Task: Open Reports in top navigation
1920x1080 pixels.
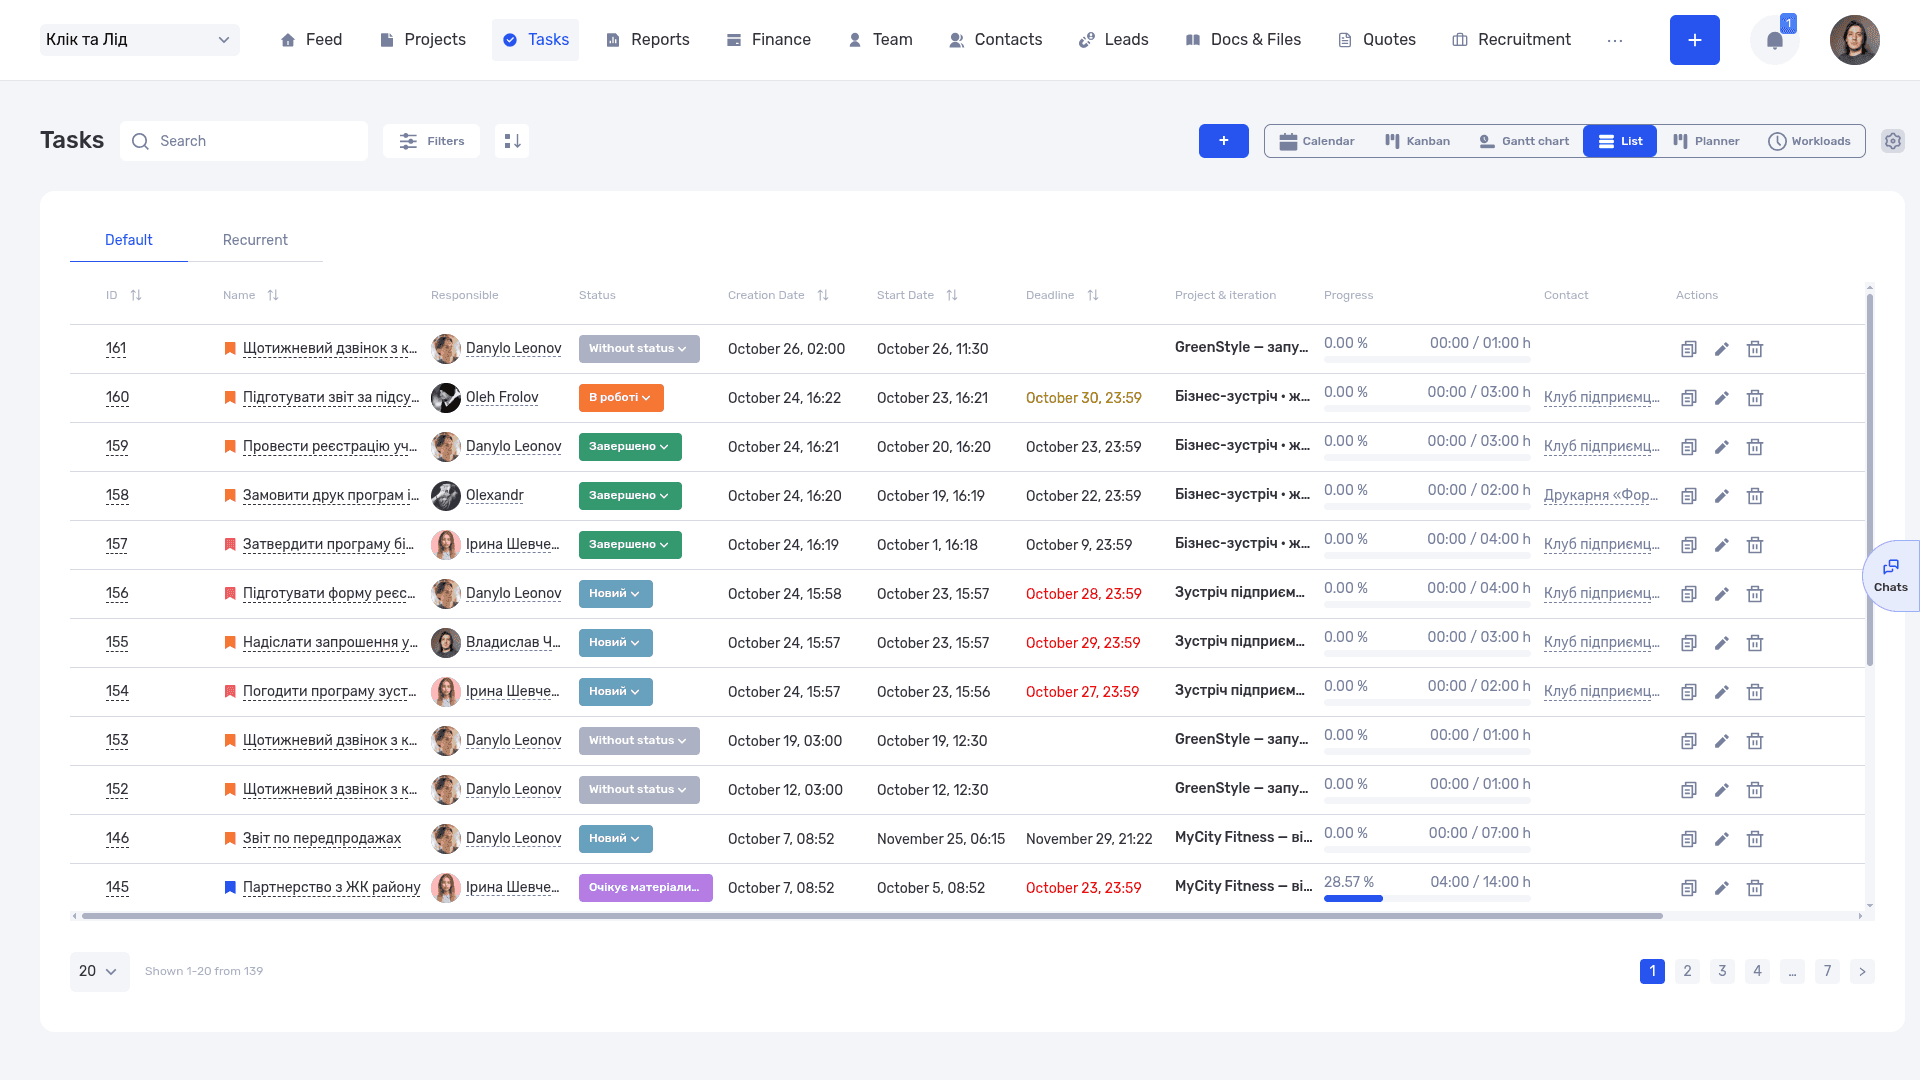Action: click(x=648, y=40)
